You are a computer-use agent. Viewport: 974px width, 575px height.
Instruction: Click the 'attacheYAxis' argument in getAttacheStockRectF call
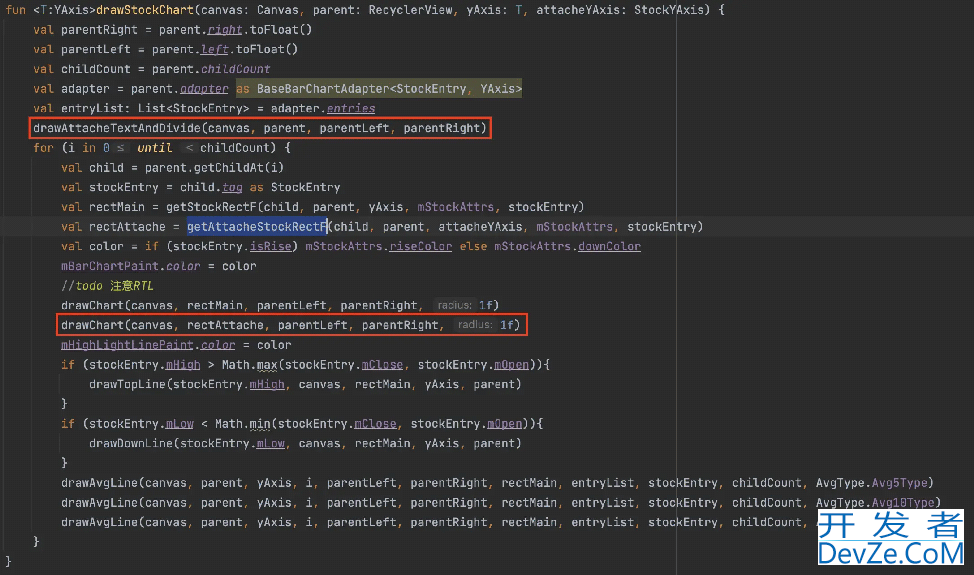click(x=480, y=227)
